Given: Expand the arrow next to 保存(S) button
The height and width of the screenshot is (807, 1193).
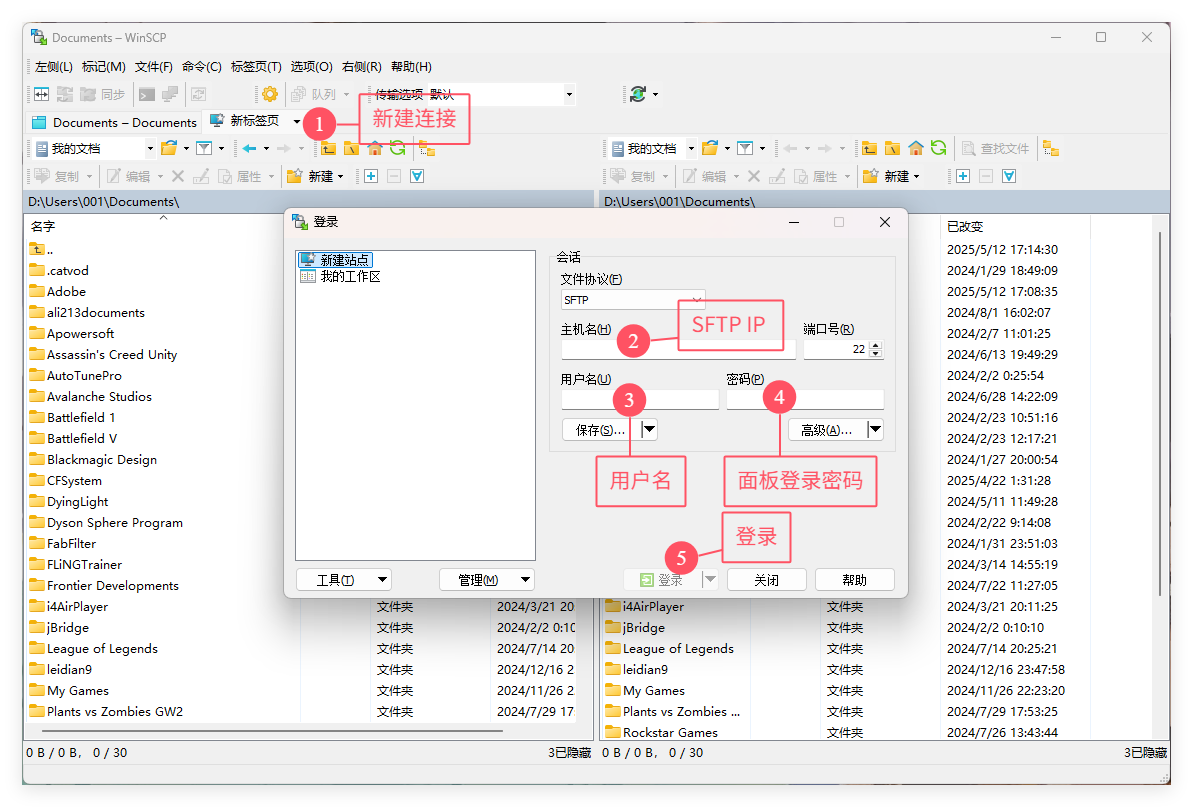Looking at the screenshot, I should pyautogui.click(x=649, y=430).
